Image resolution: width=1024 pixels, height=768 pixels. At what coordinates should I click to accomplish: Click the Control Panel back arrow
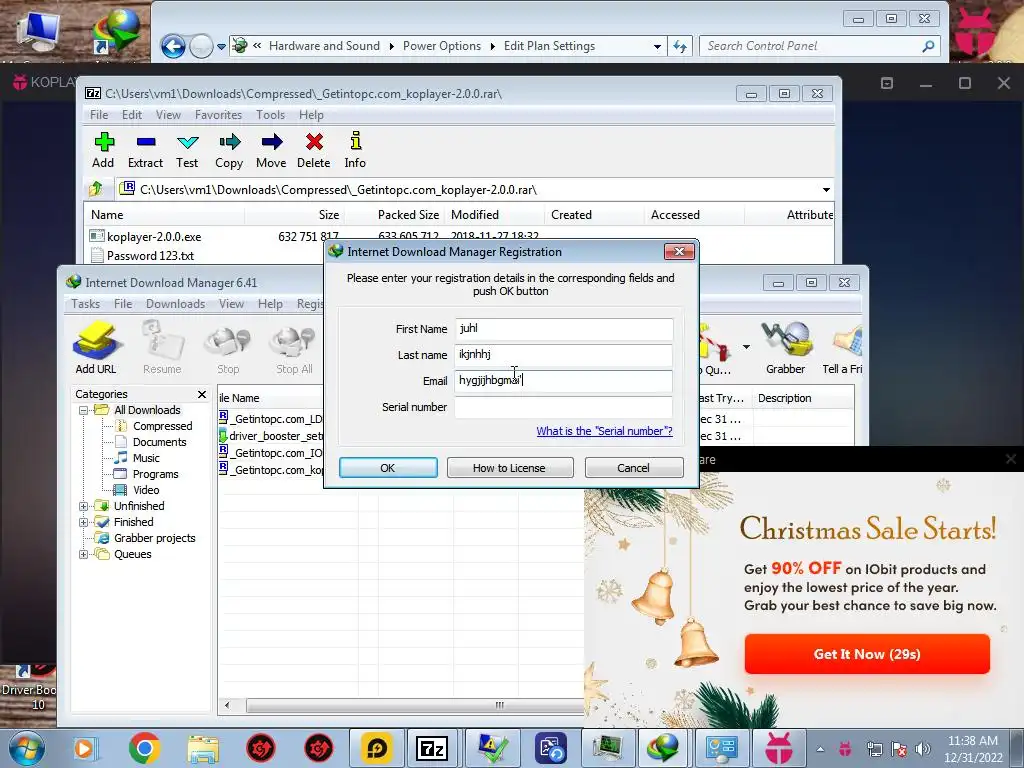coord(173,46)
